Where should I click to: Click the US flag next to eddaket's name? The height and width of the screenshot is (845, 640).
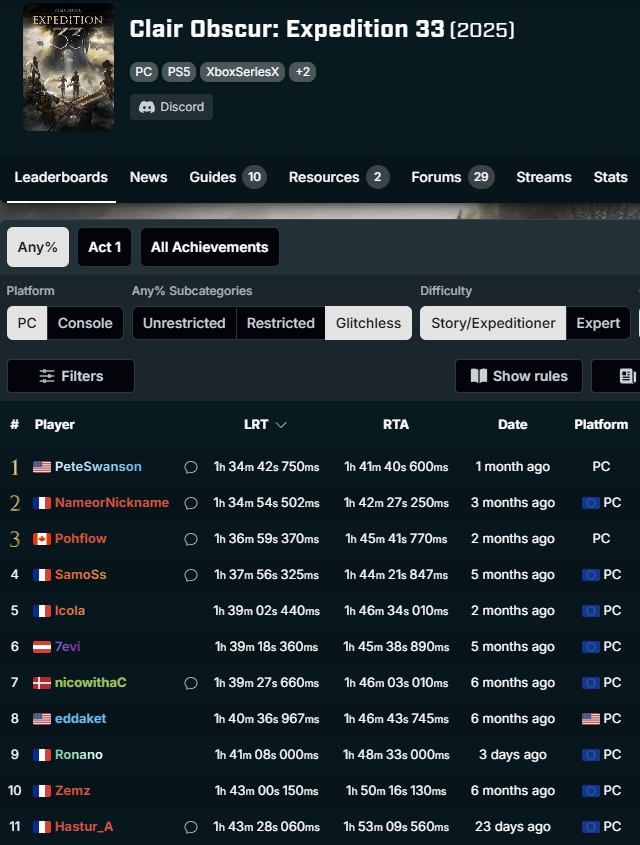(42, 719)
